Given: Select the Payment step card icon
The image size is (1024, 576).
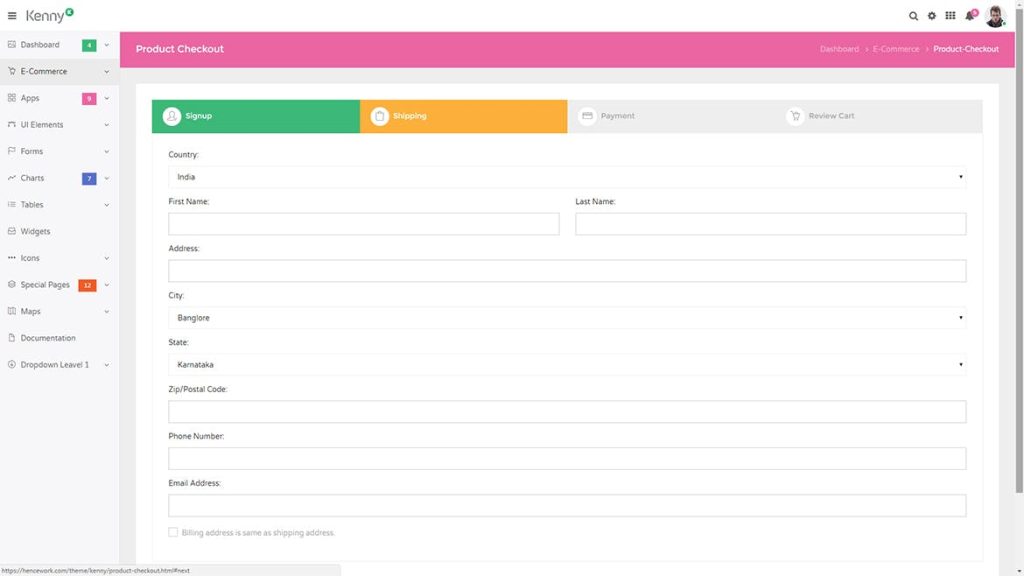Looking at the screenshot, I should pyautogui.click(x=587, y=115).
